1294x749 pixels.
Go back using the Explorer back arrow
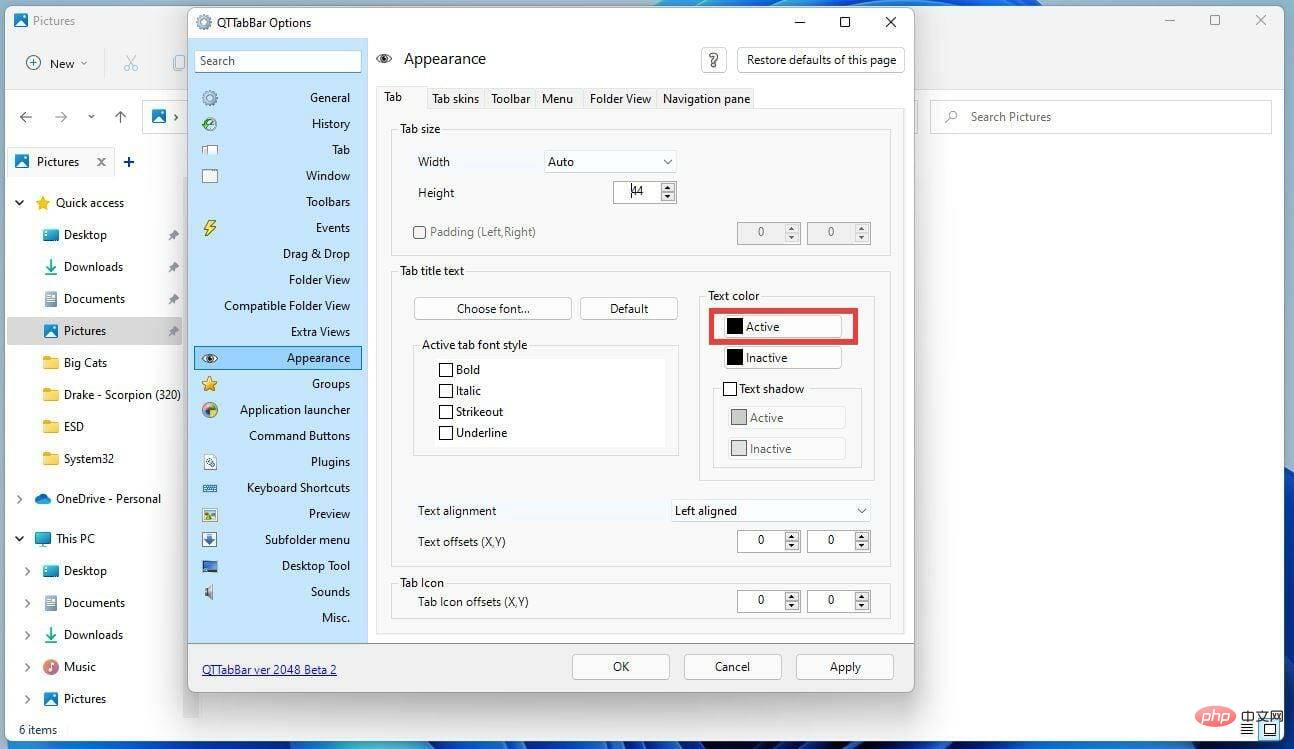pos(26,117)
